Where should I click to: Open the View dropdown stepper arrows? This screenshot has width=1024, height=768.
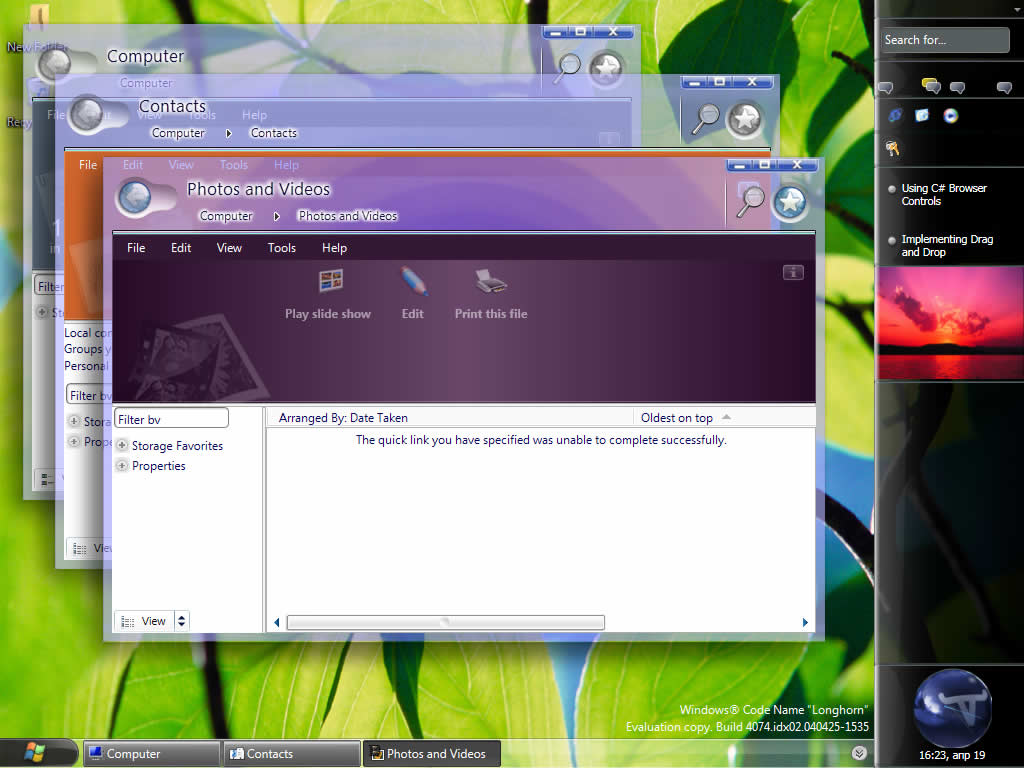182,620
